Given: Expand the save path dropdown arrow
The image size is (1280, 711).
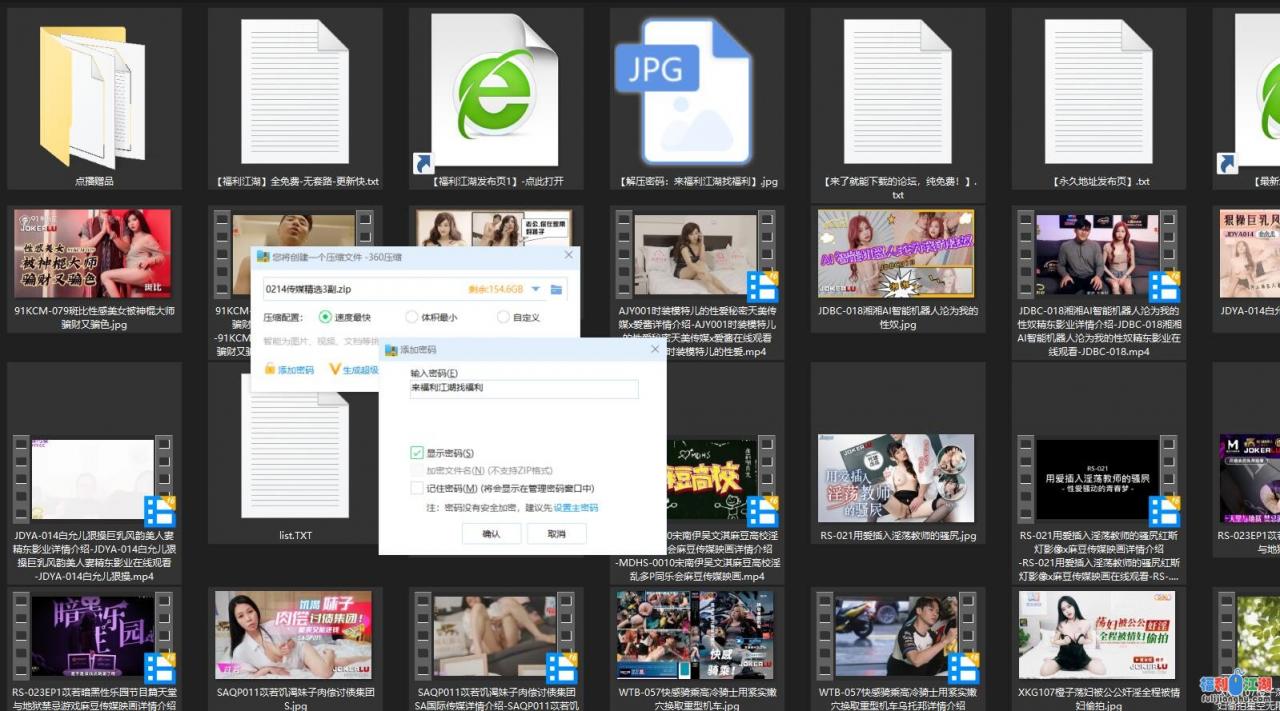Looking at the screenshot, I should (x=536, y=289).
